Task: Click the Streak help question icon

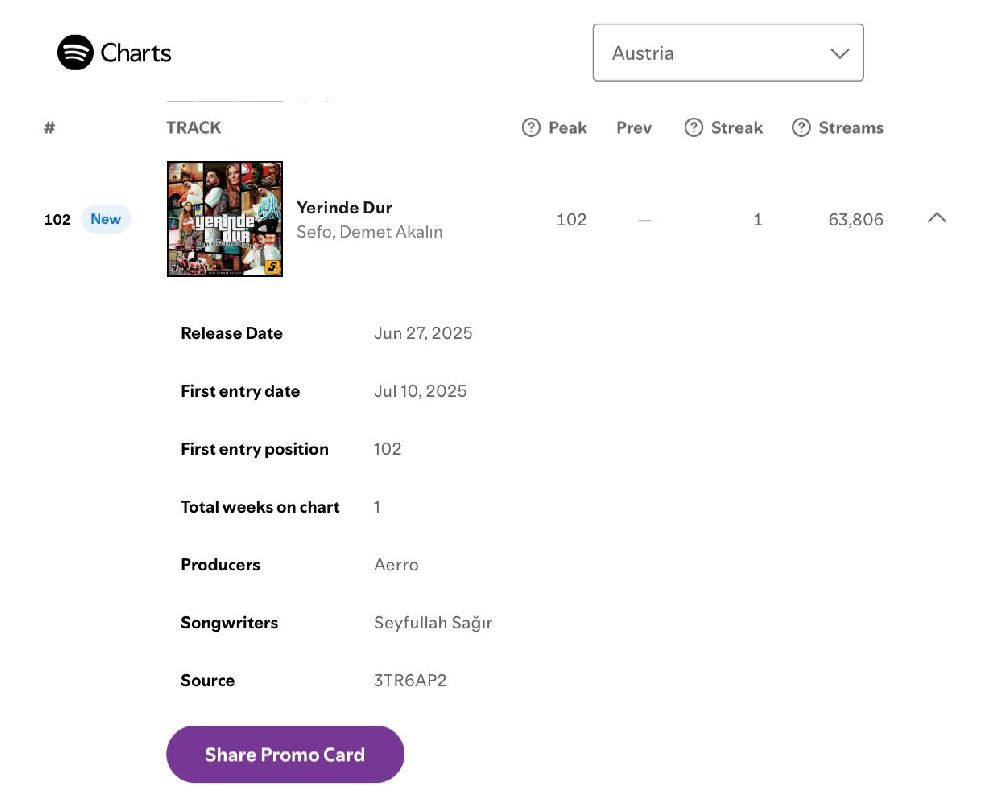Action: [x=694, y=128]
